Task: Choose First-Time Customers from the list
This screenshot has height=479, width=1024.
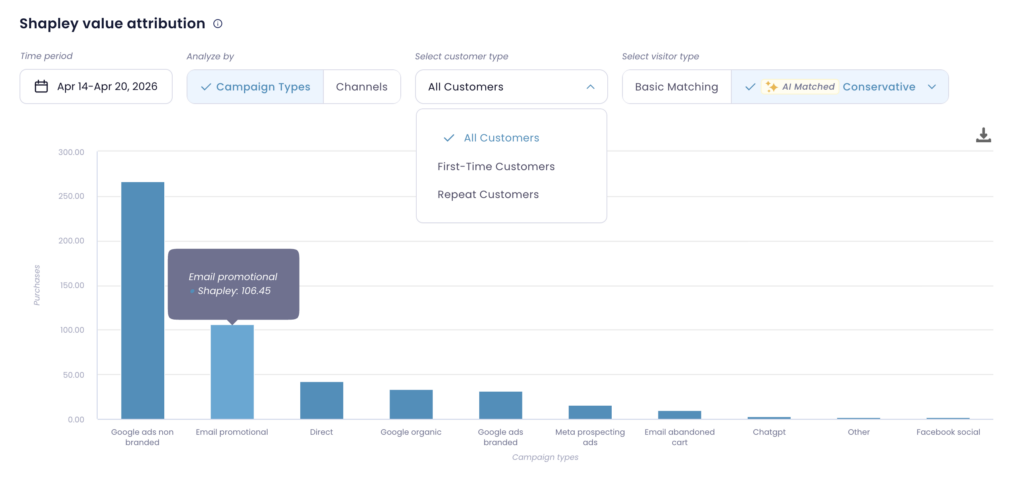Action: 496,166
